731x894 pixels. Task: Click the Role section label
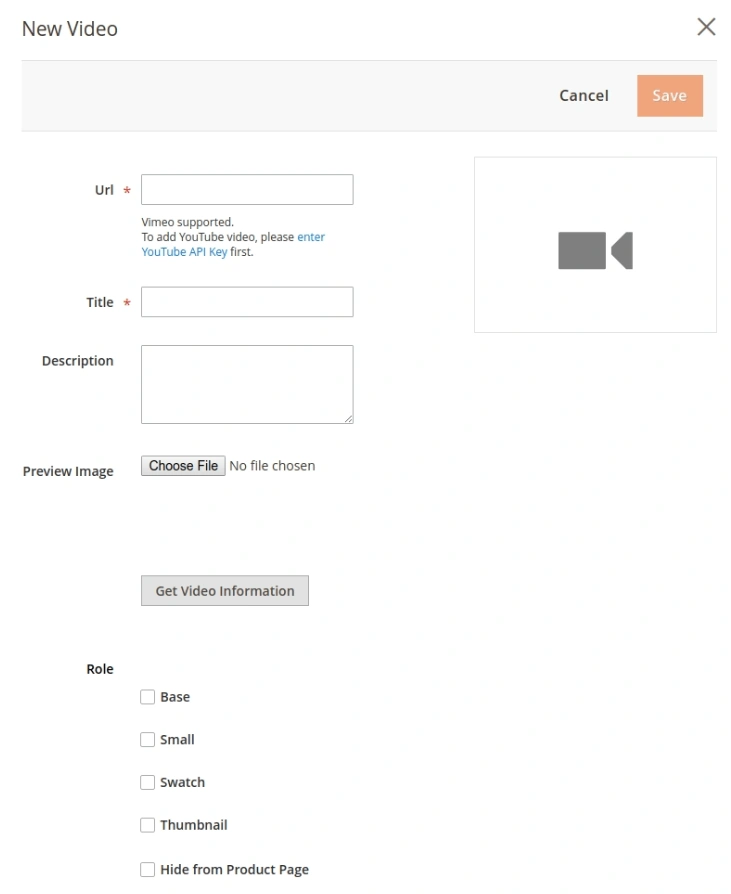[x=100, y=669]
